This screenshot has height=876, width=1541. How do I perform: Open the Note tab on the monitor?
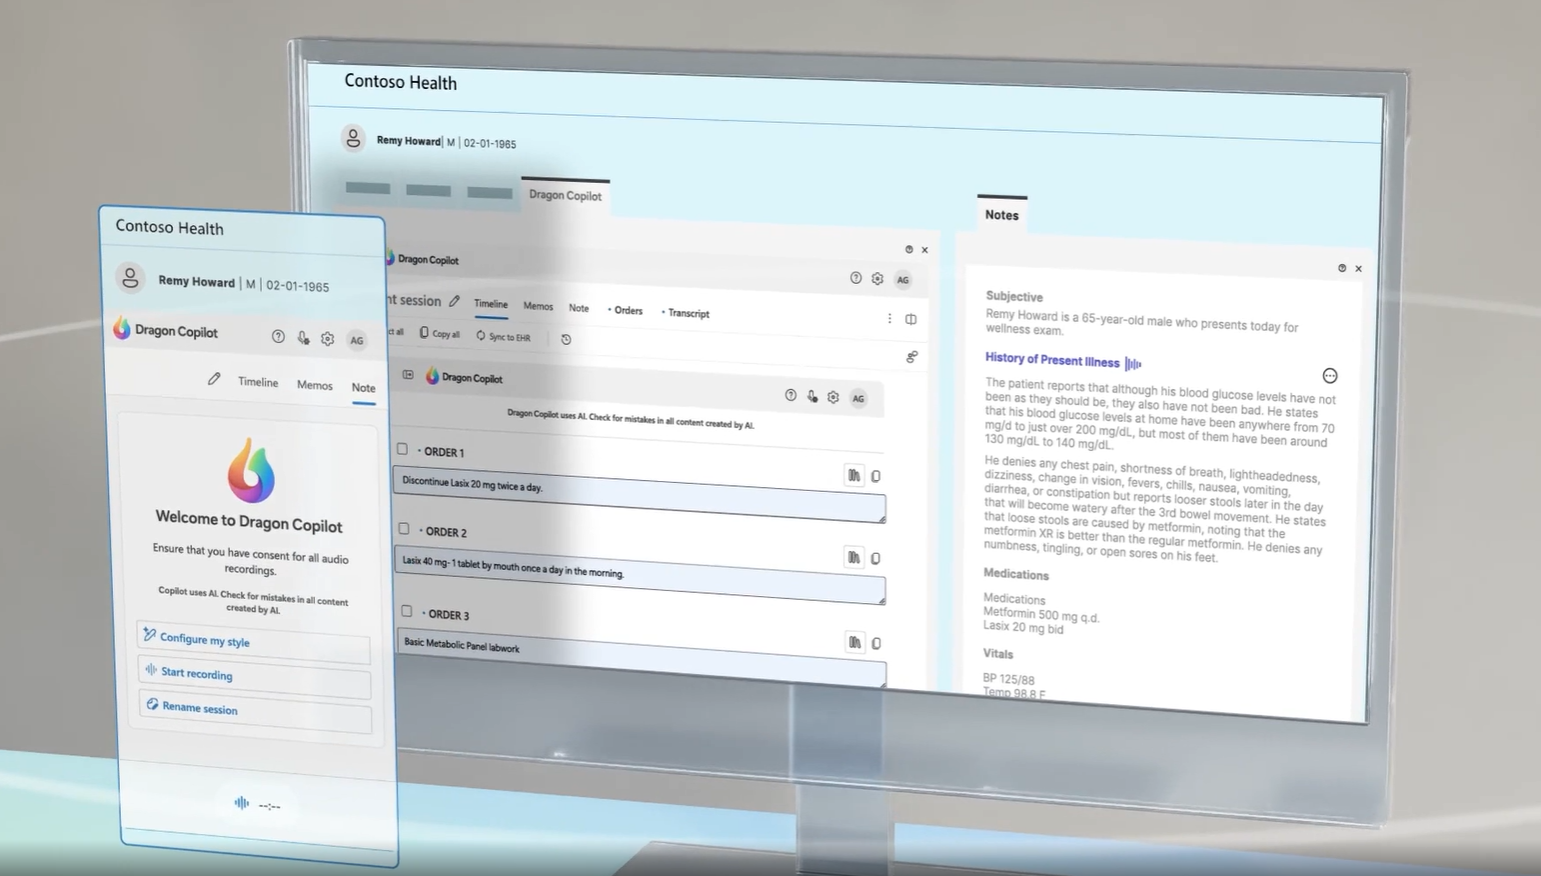pyautogui.click(x=579, y=308)
